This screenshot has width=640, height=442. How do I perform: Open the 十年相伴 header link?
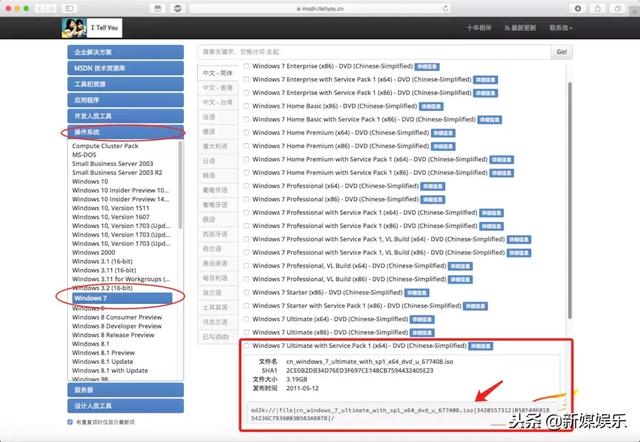pyautogui.click(x=479, y=28)
